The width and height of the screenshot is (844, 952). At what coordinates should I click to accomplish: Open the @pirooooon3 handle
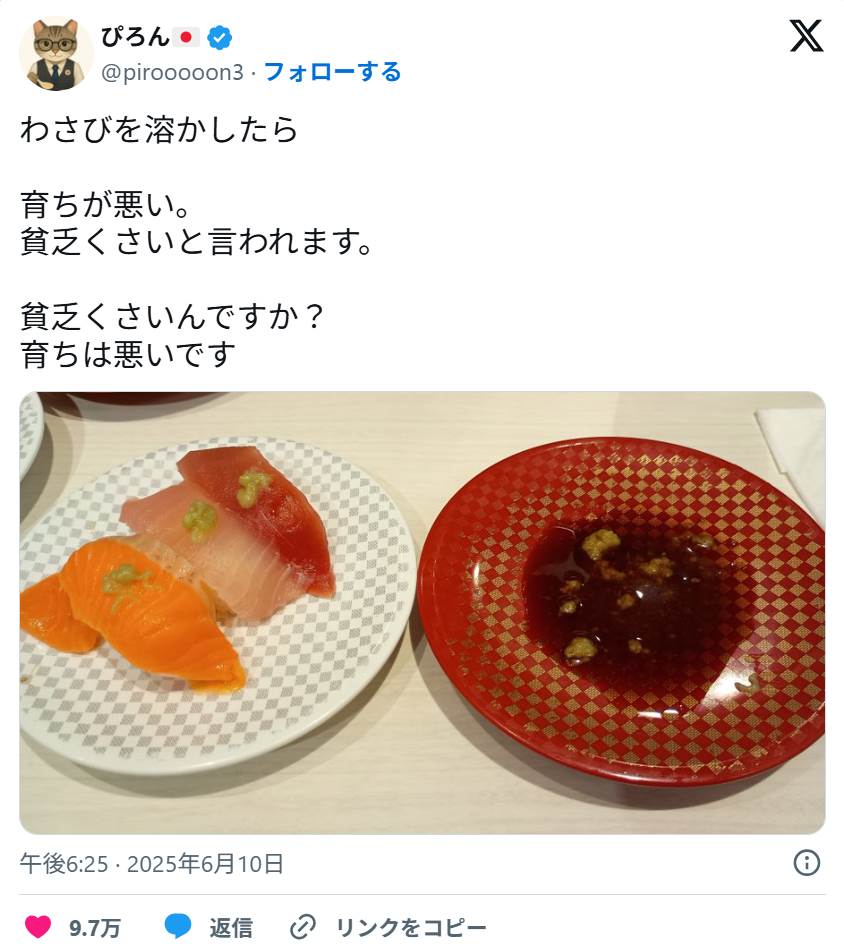click(172, 72)
